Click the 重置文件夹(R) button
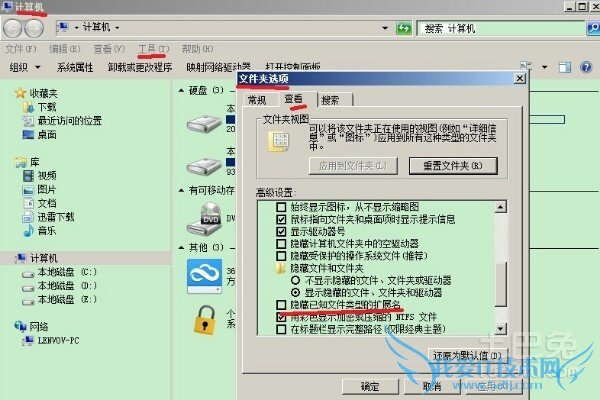The width and height of the screenshot is (600, 400). click(453, 166)
